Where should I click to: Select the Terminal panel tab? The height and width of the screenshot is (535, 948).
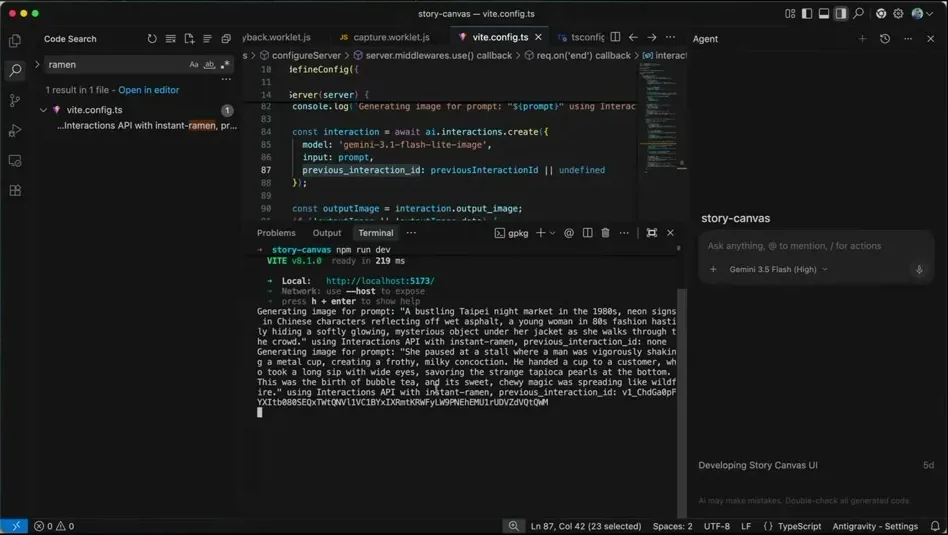375,233
